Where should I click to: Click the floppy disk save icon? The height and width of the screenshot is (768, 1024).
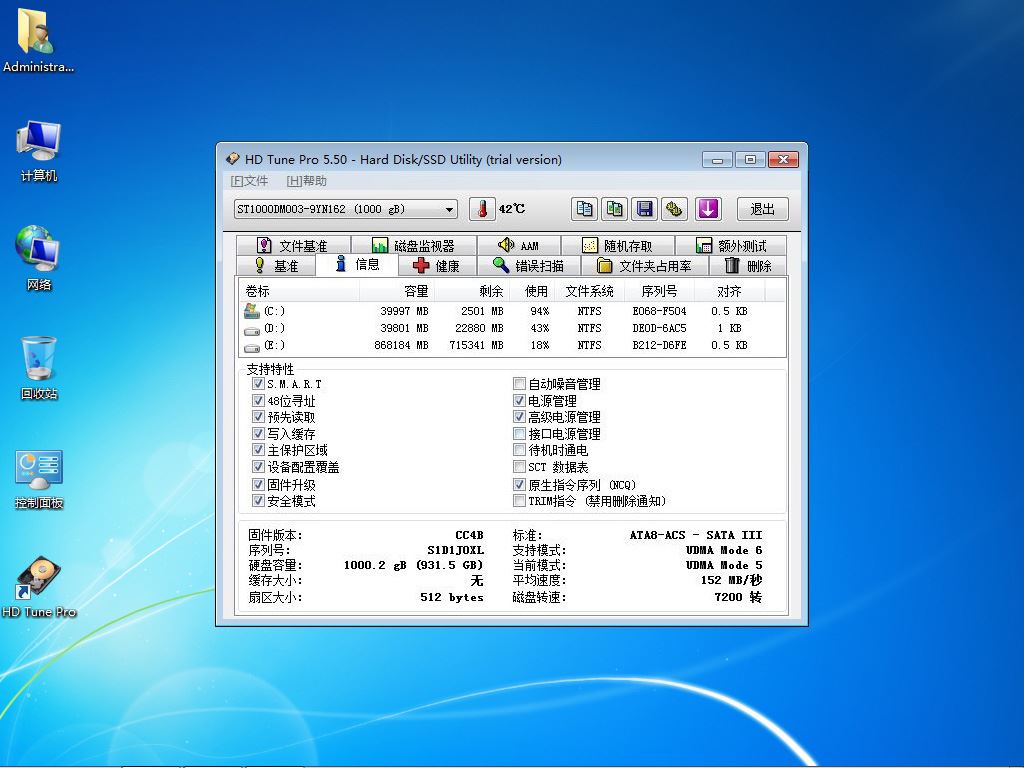tap(645, 209)
